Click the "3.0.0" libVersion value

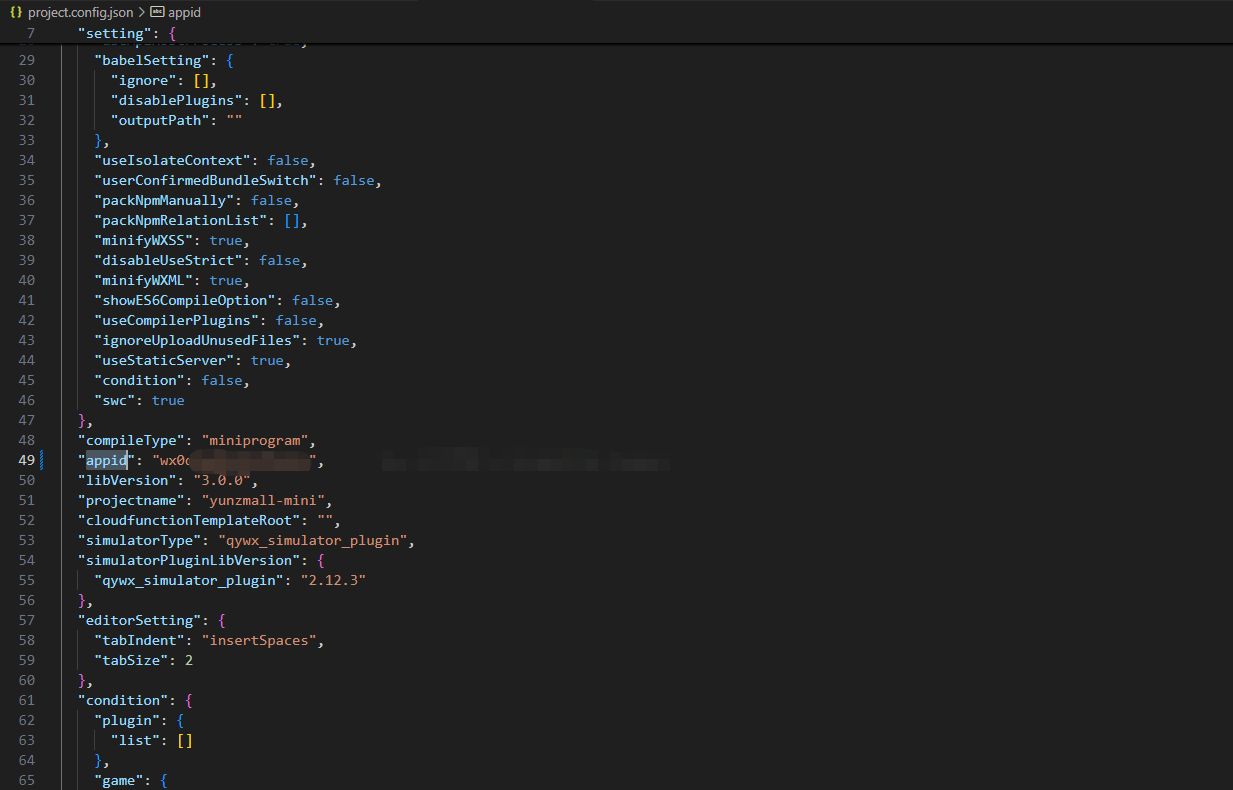point(217,480)
